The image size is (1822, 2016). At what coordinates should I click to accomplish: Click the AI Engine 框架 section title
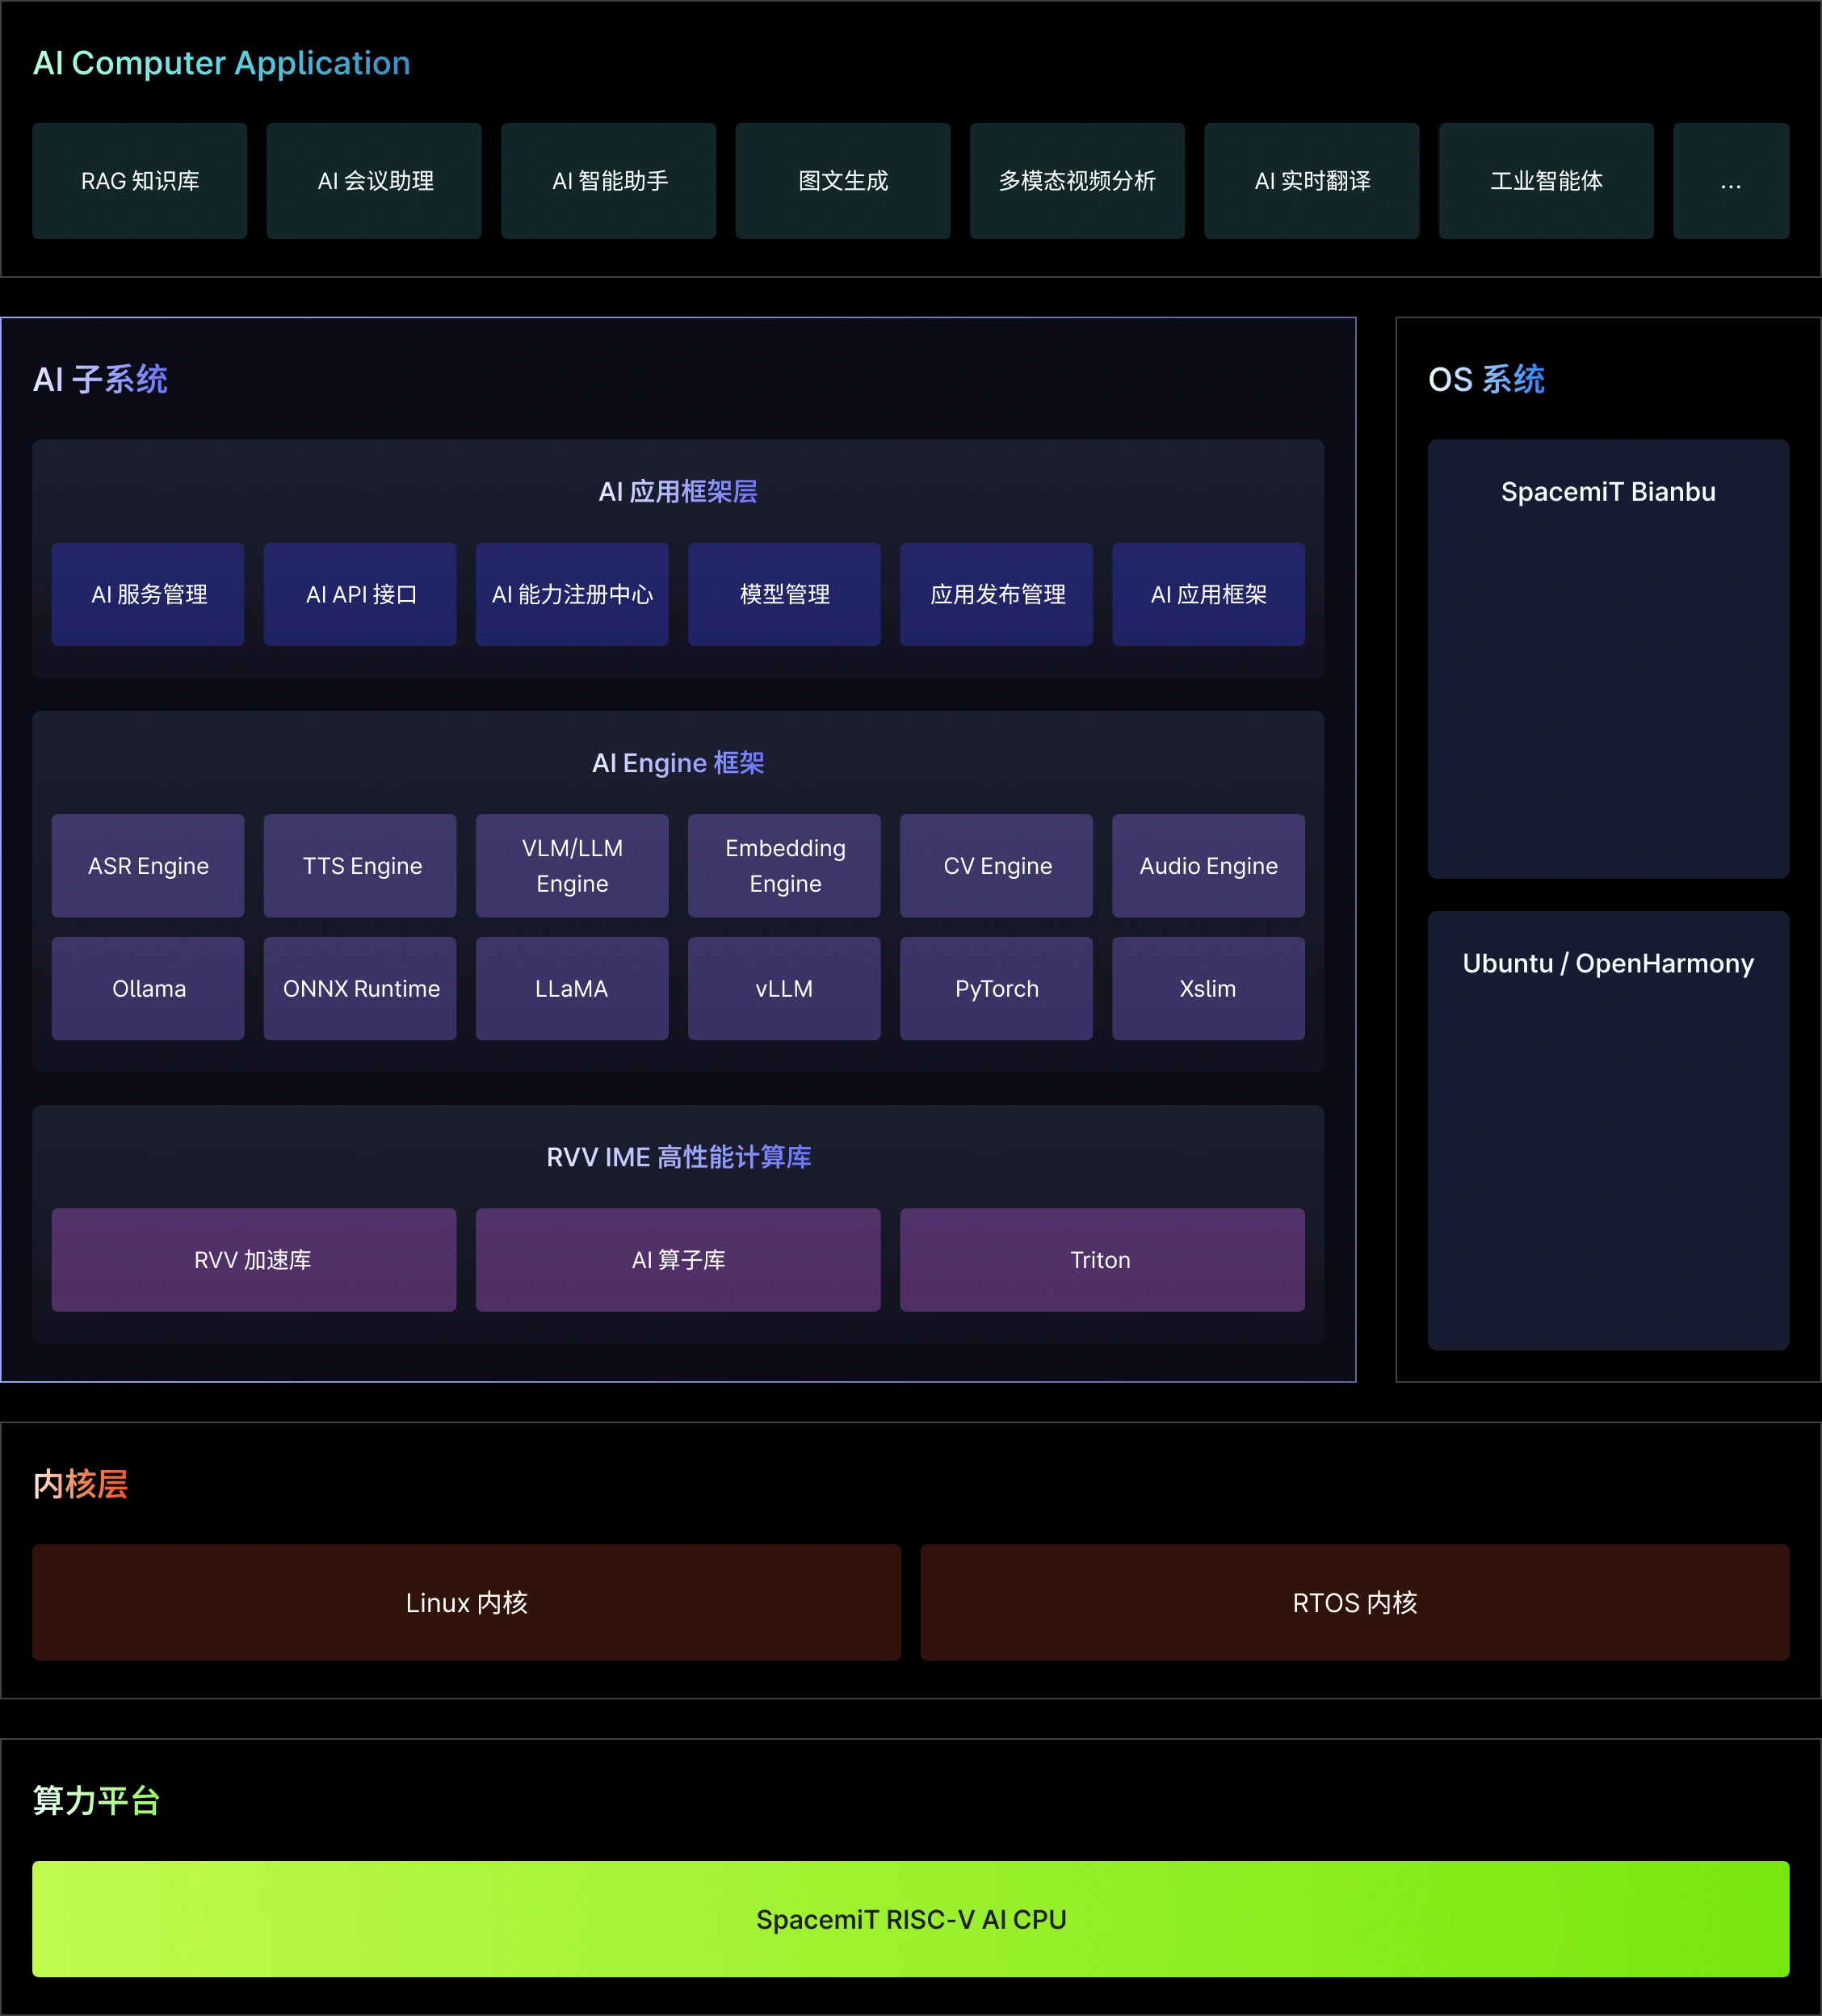click(678, 763)
